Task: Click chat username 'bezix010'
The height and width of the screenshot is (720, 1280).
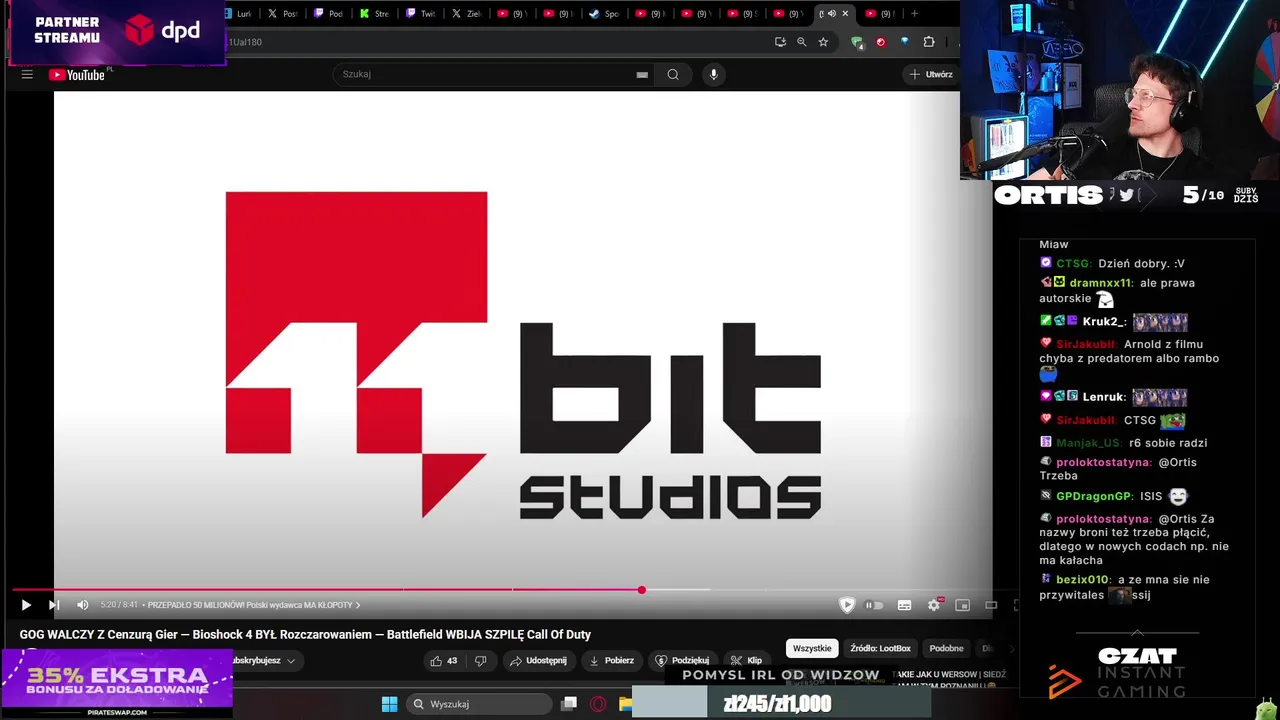Action: (1083, 580)
